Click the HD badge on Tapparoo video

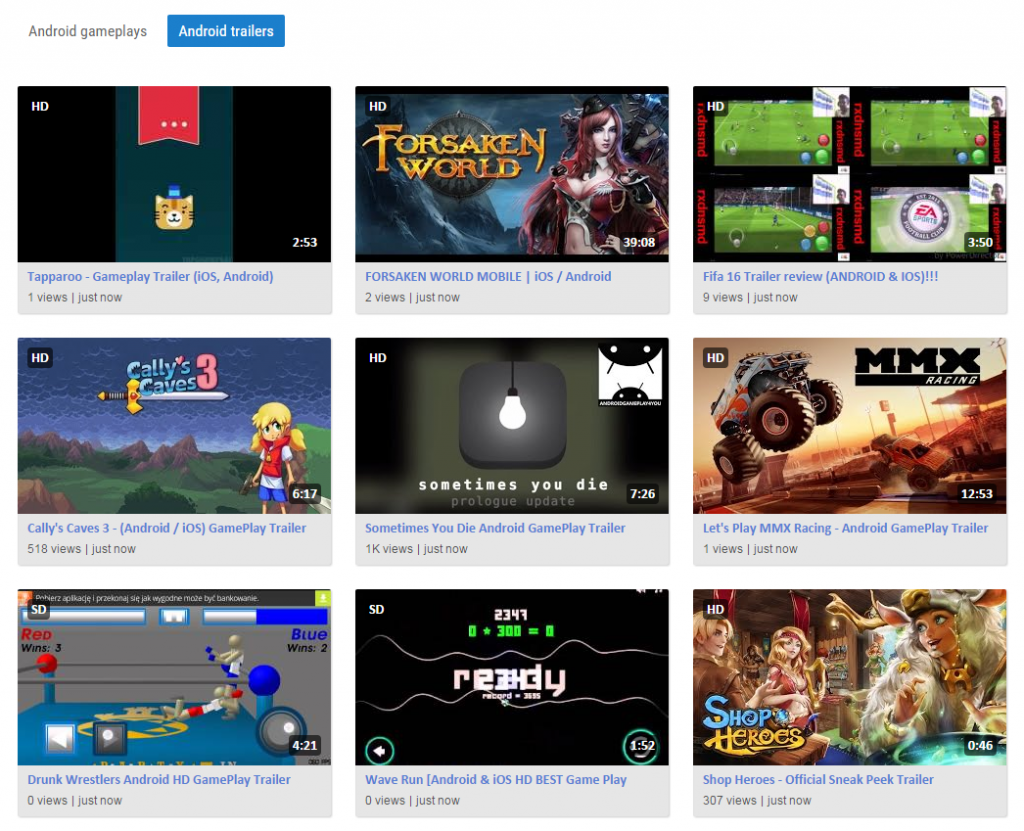pyautogui.click(x=40, y=106)
